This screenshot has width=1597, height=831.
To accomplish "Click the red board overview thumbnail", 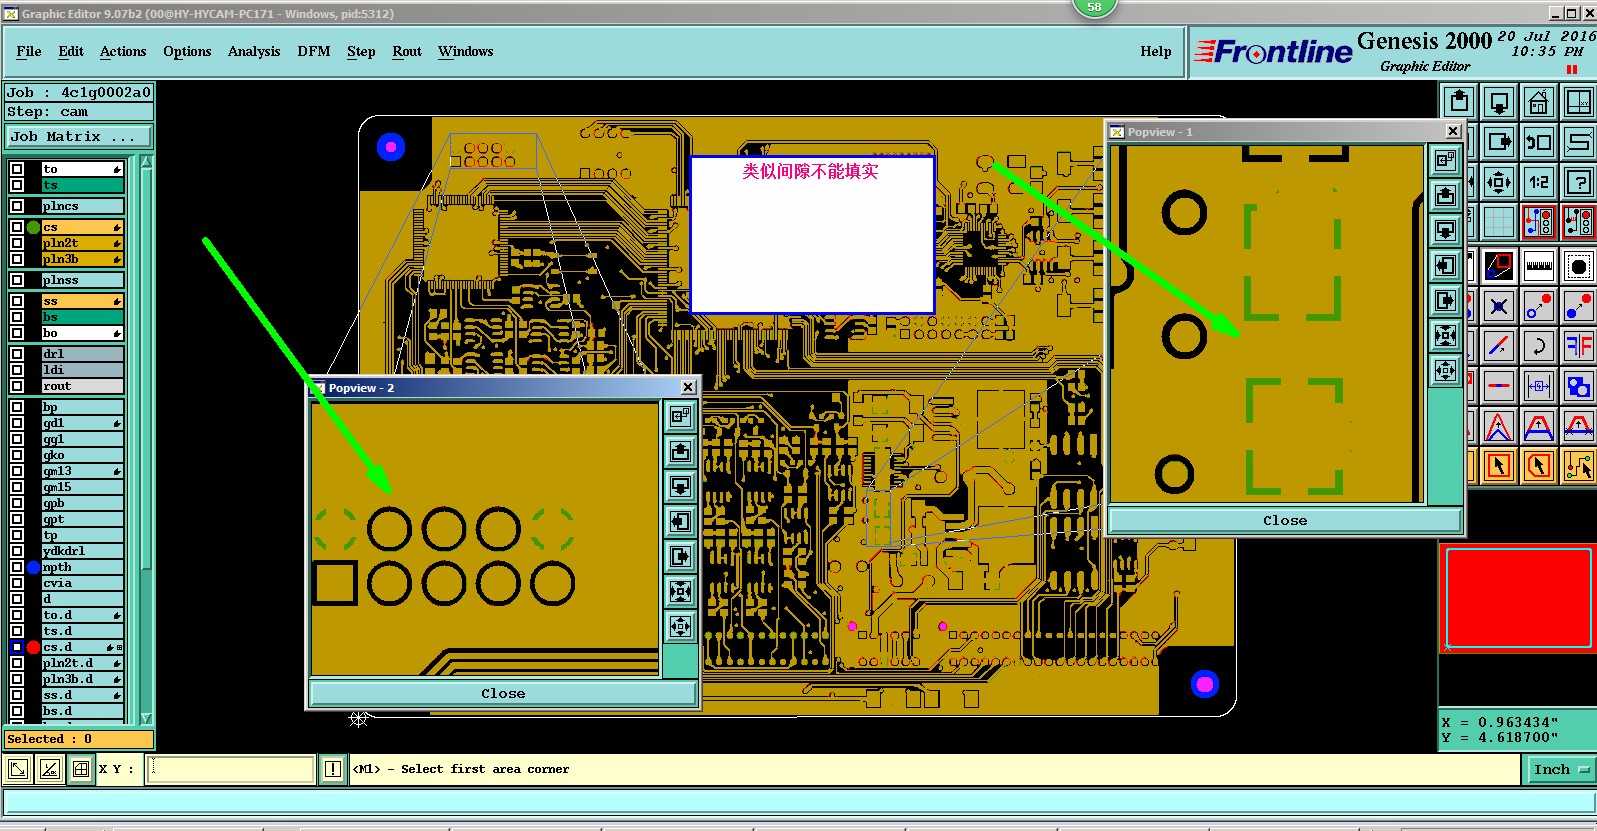I will click(x=1517, y=597).
